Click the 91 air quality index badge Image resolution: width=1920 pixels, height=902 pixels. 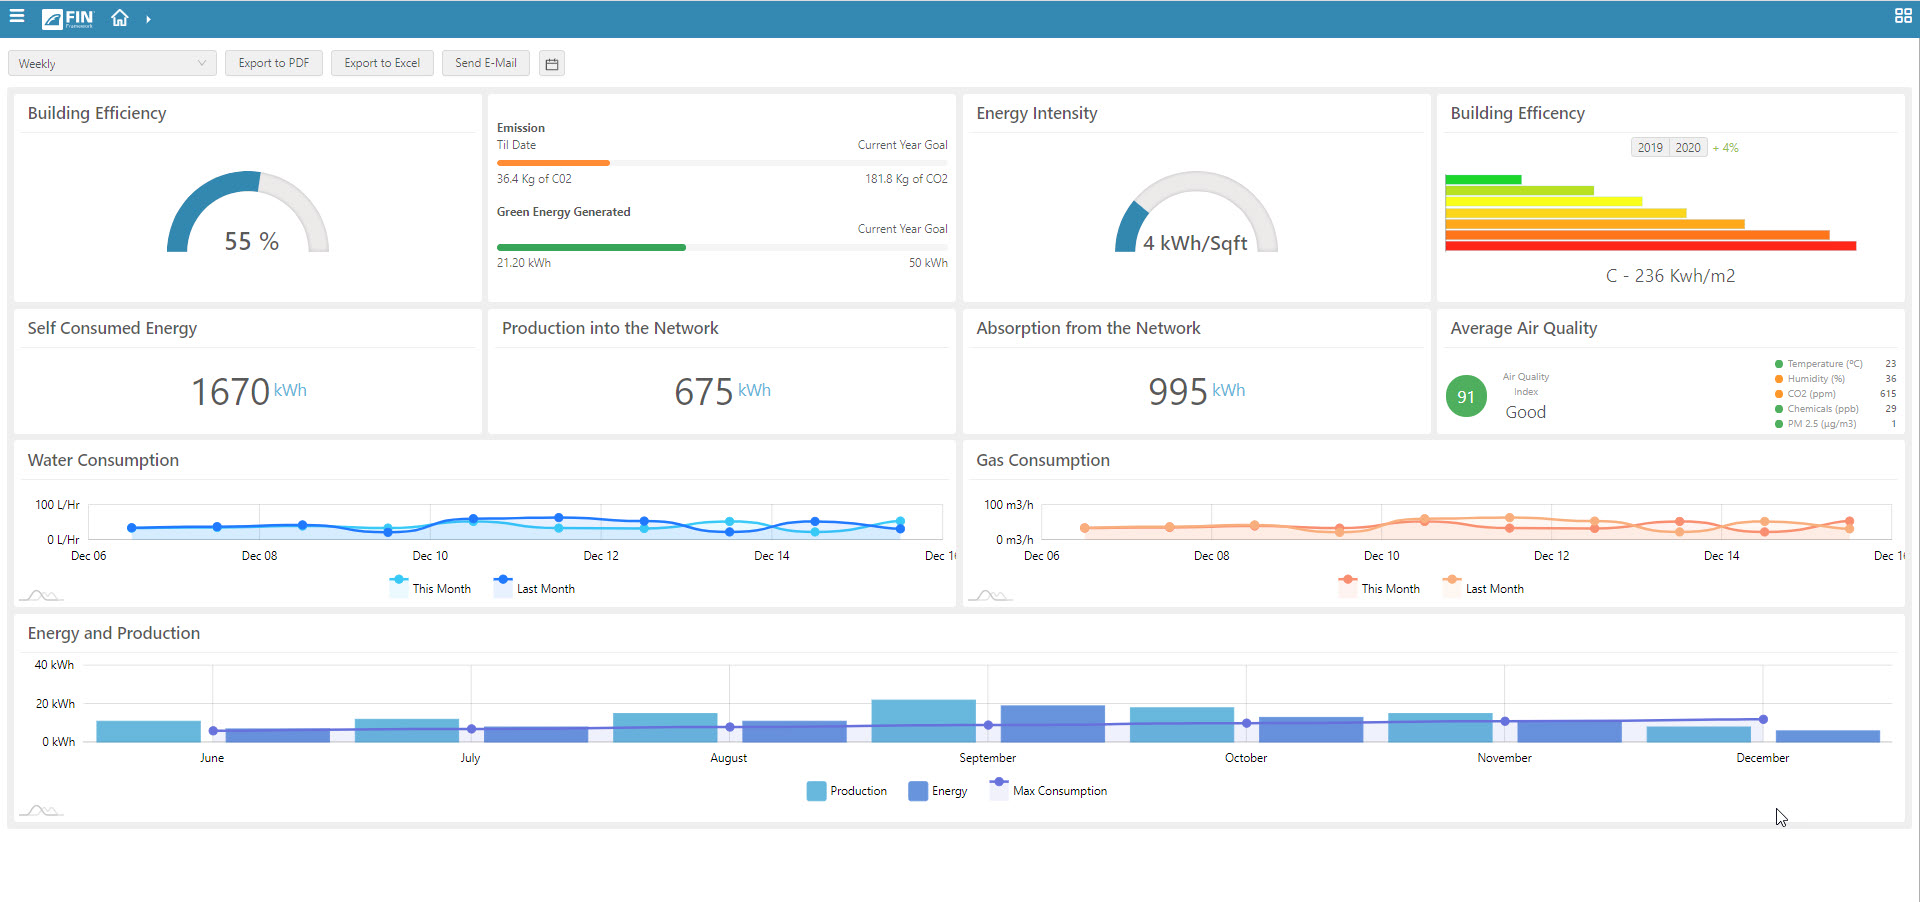(x=1465, y=397)
